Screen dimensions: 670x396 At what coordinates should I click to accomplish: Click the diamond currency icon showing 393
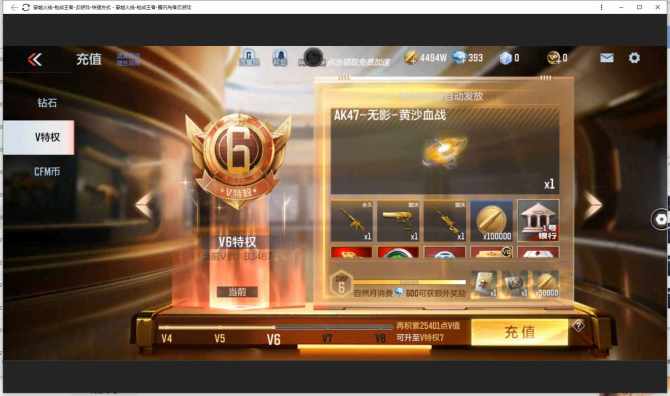point(459,57)
